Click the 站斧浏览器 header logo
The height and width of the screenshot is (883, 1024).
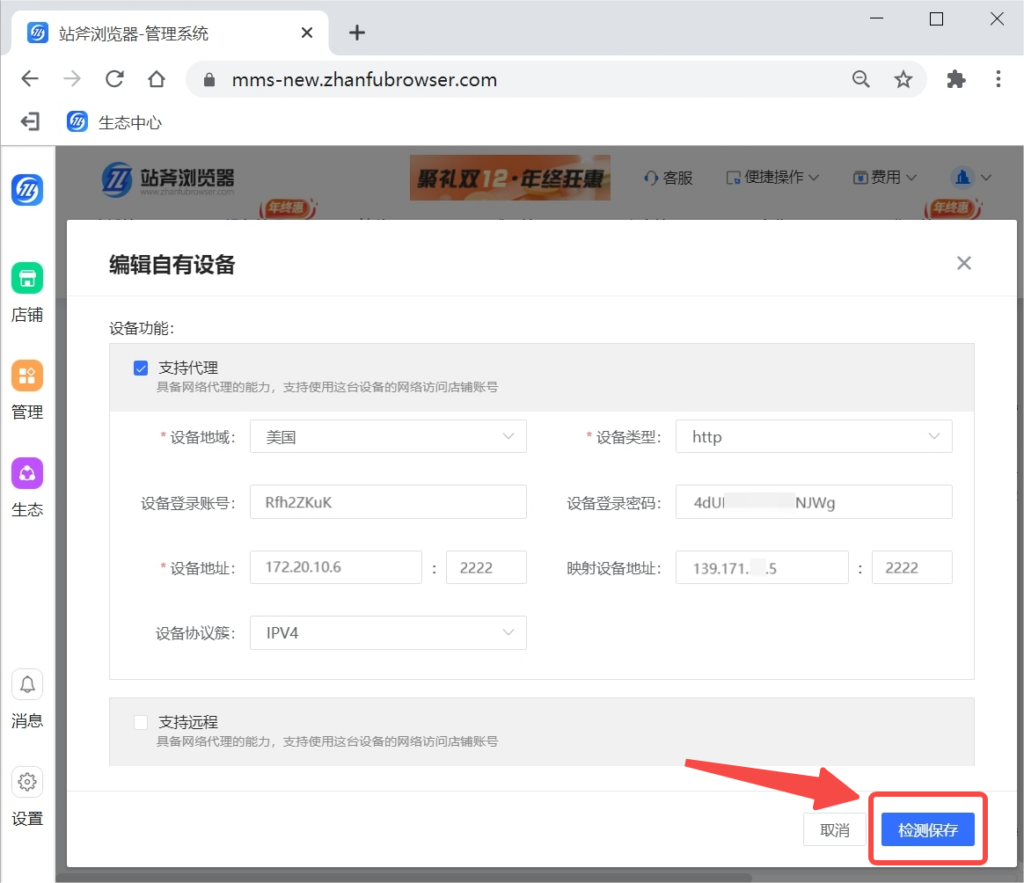tap(168, 179)
